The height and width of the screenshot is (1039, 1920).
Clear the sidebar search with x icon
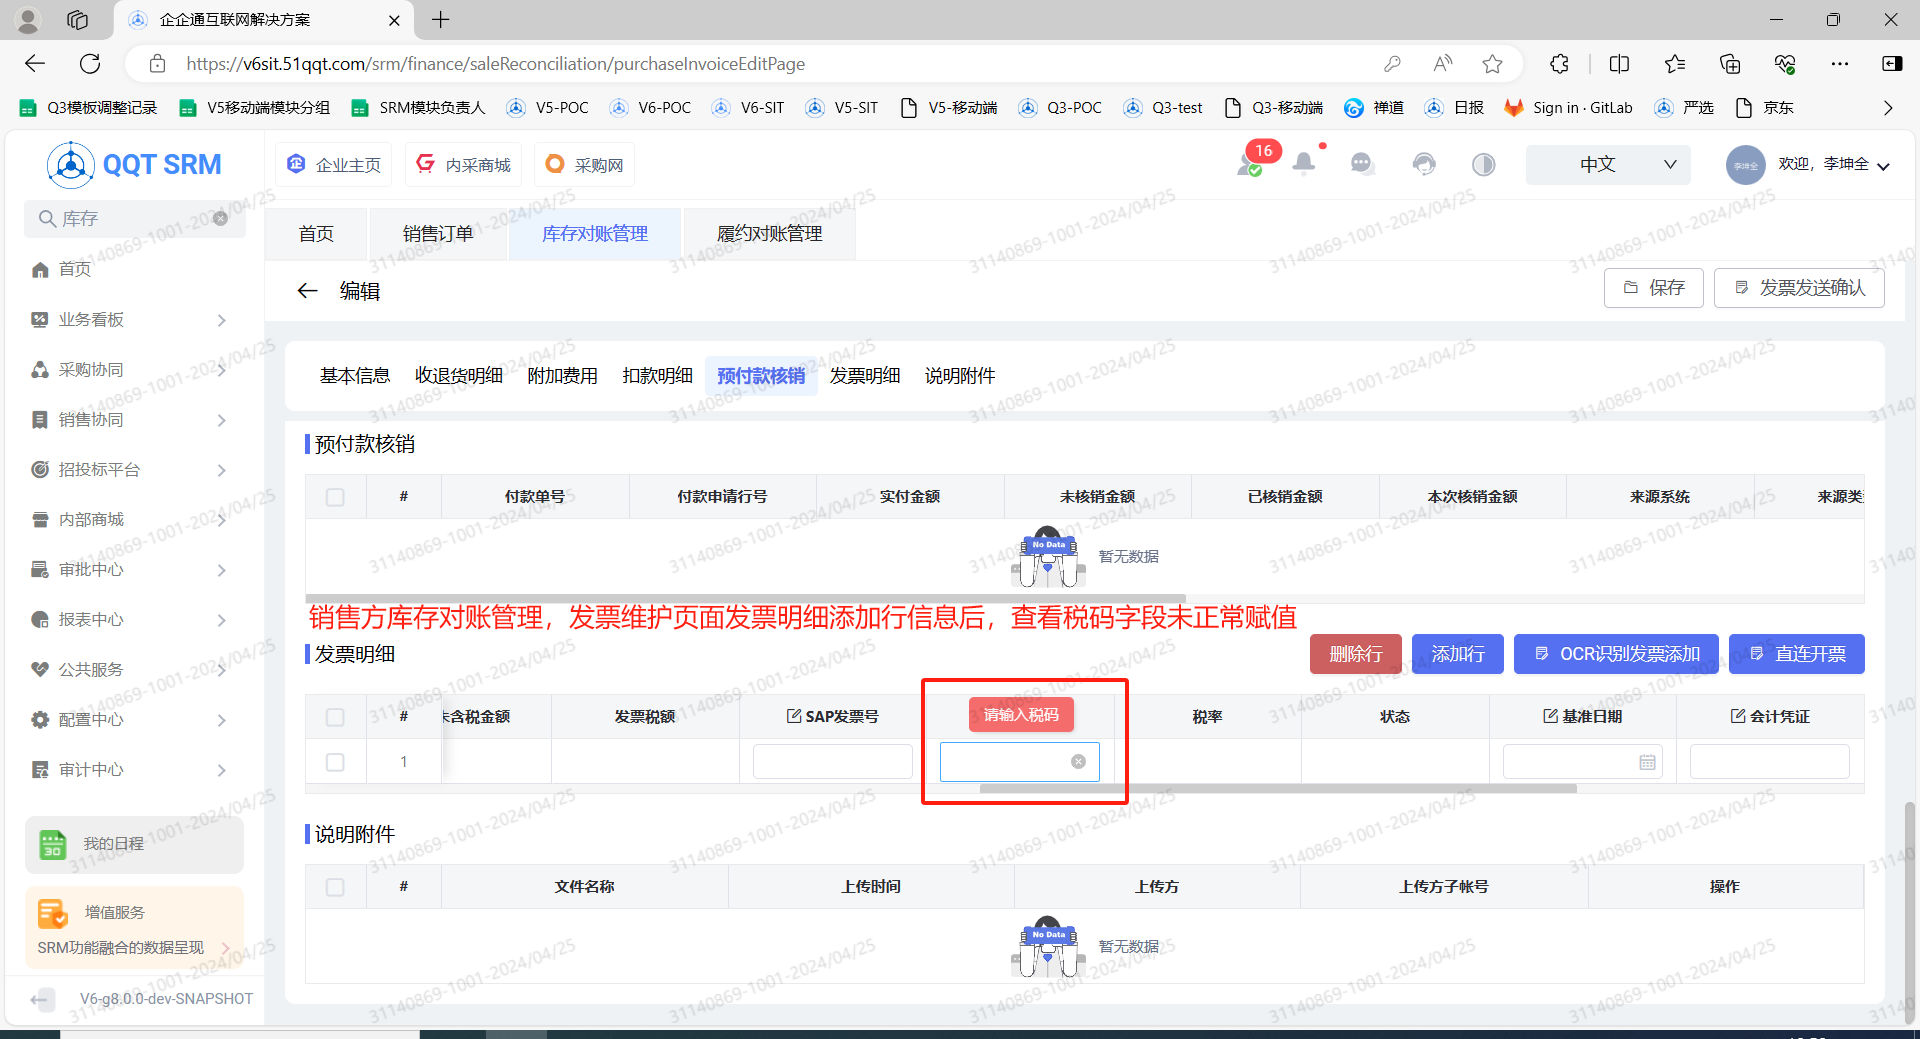[x=221, y=218]
